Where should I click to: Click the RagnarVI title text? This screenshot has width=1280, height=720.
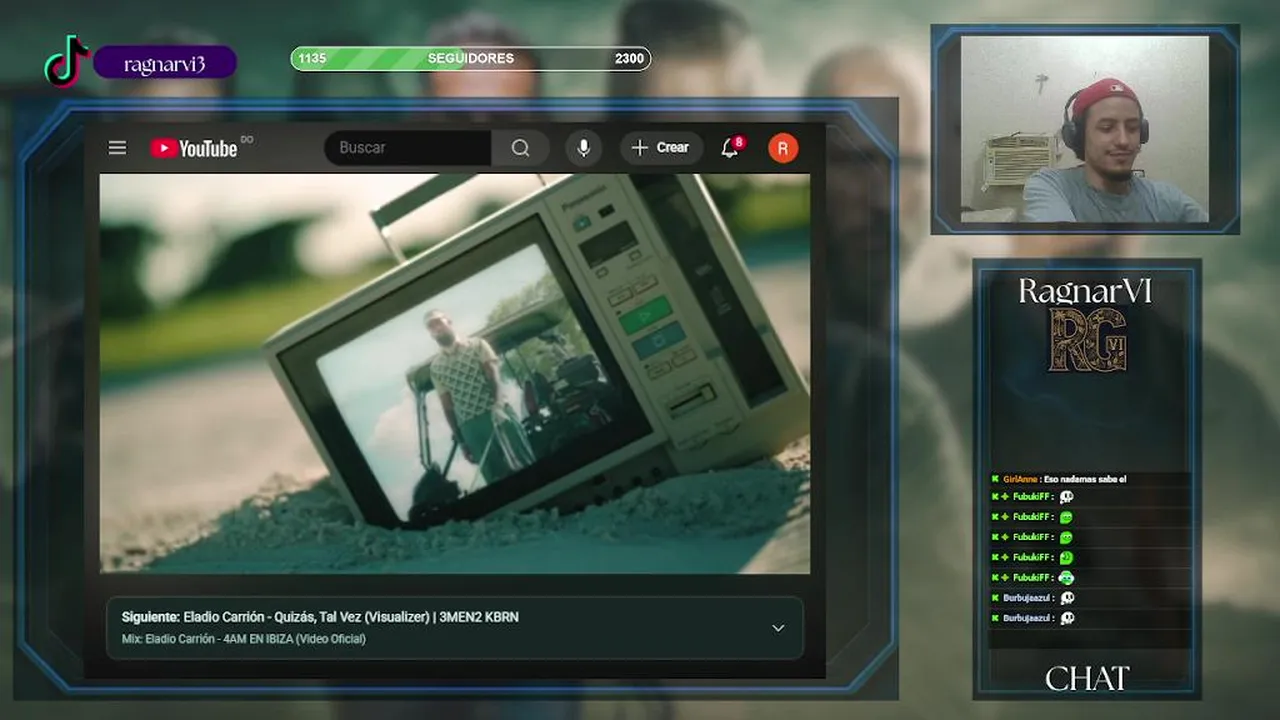(x=1085, y=291)
